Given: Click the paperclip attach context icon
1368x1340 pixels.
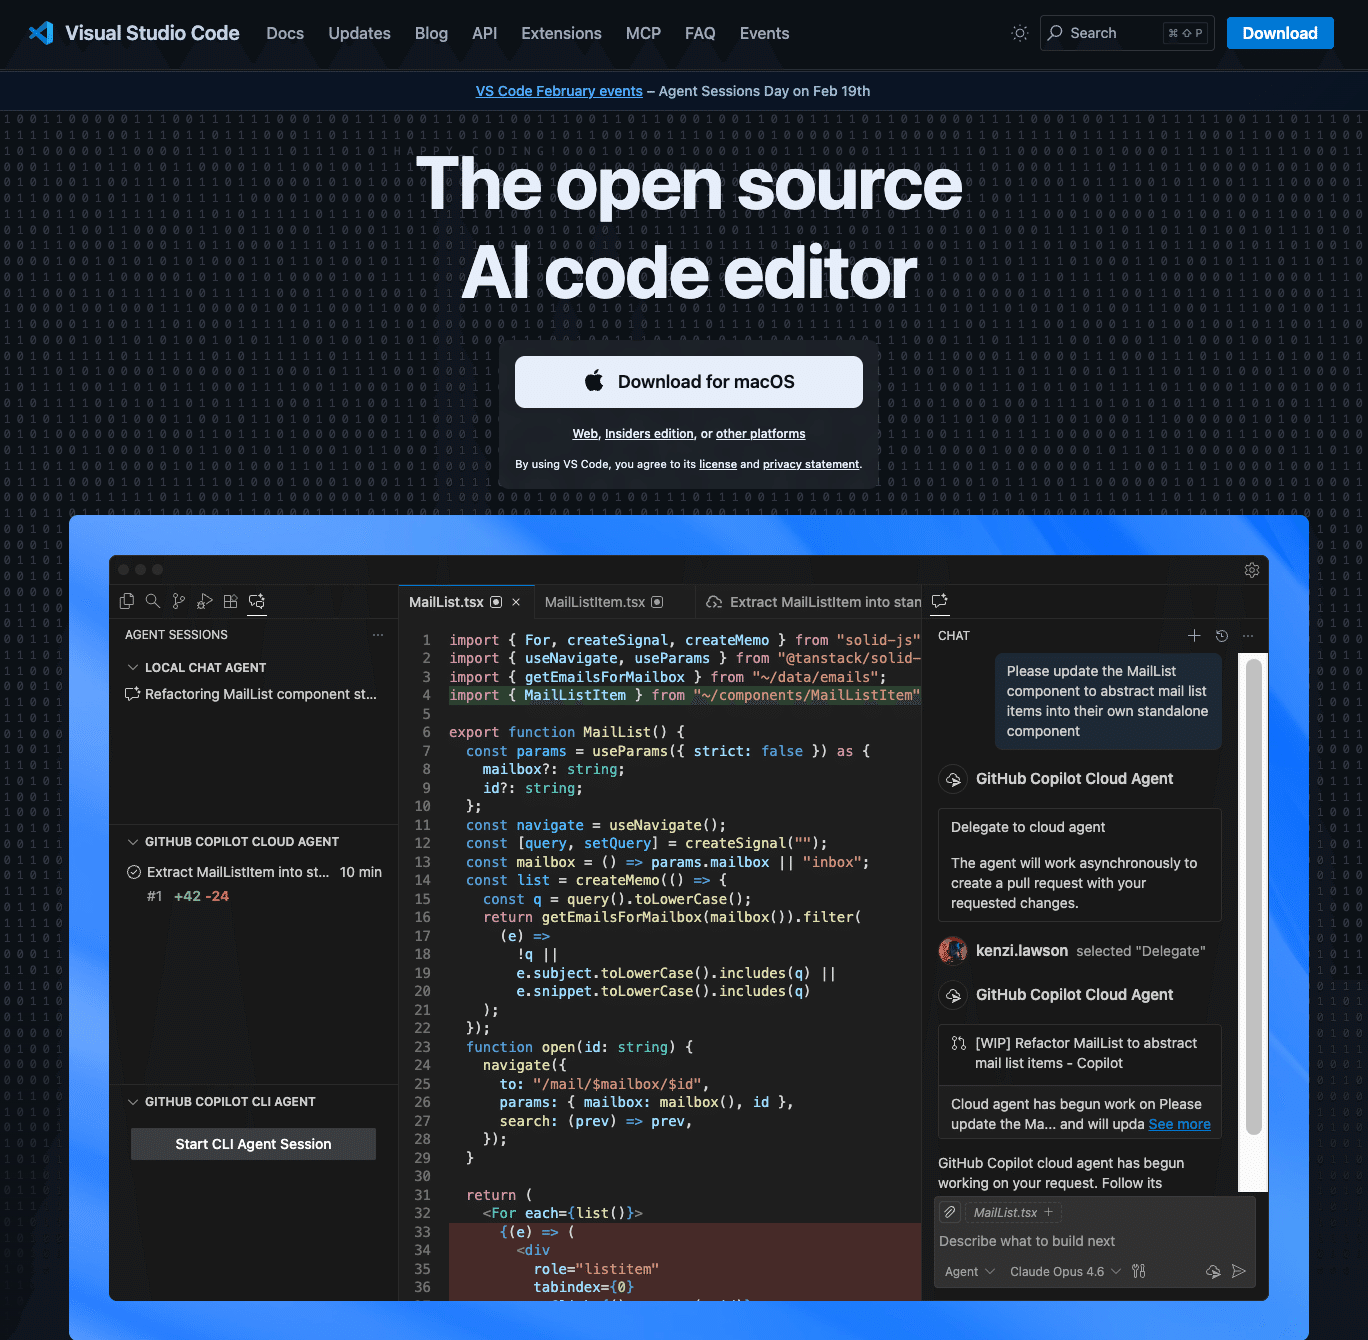Looking at the screenshot, I should click(x=950, y=1212).
